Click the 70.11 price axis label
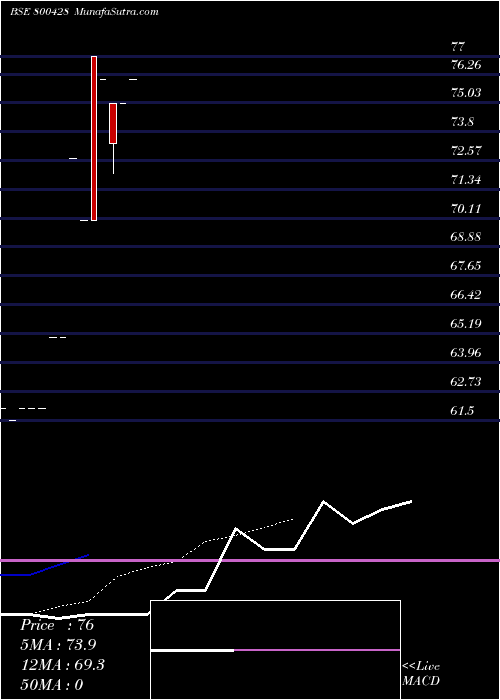Image resolution: width=500 pixels, height=700 pixels. pos(466,208)
